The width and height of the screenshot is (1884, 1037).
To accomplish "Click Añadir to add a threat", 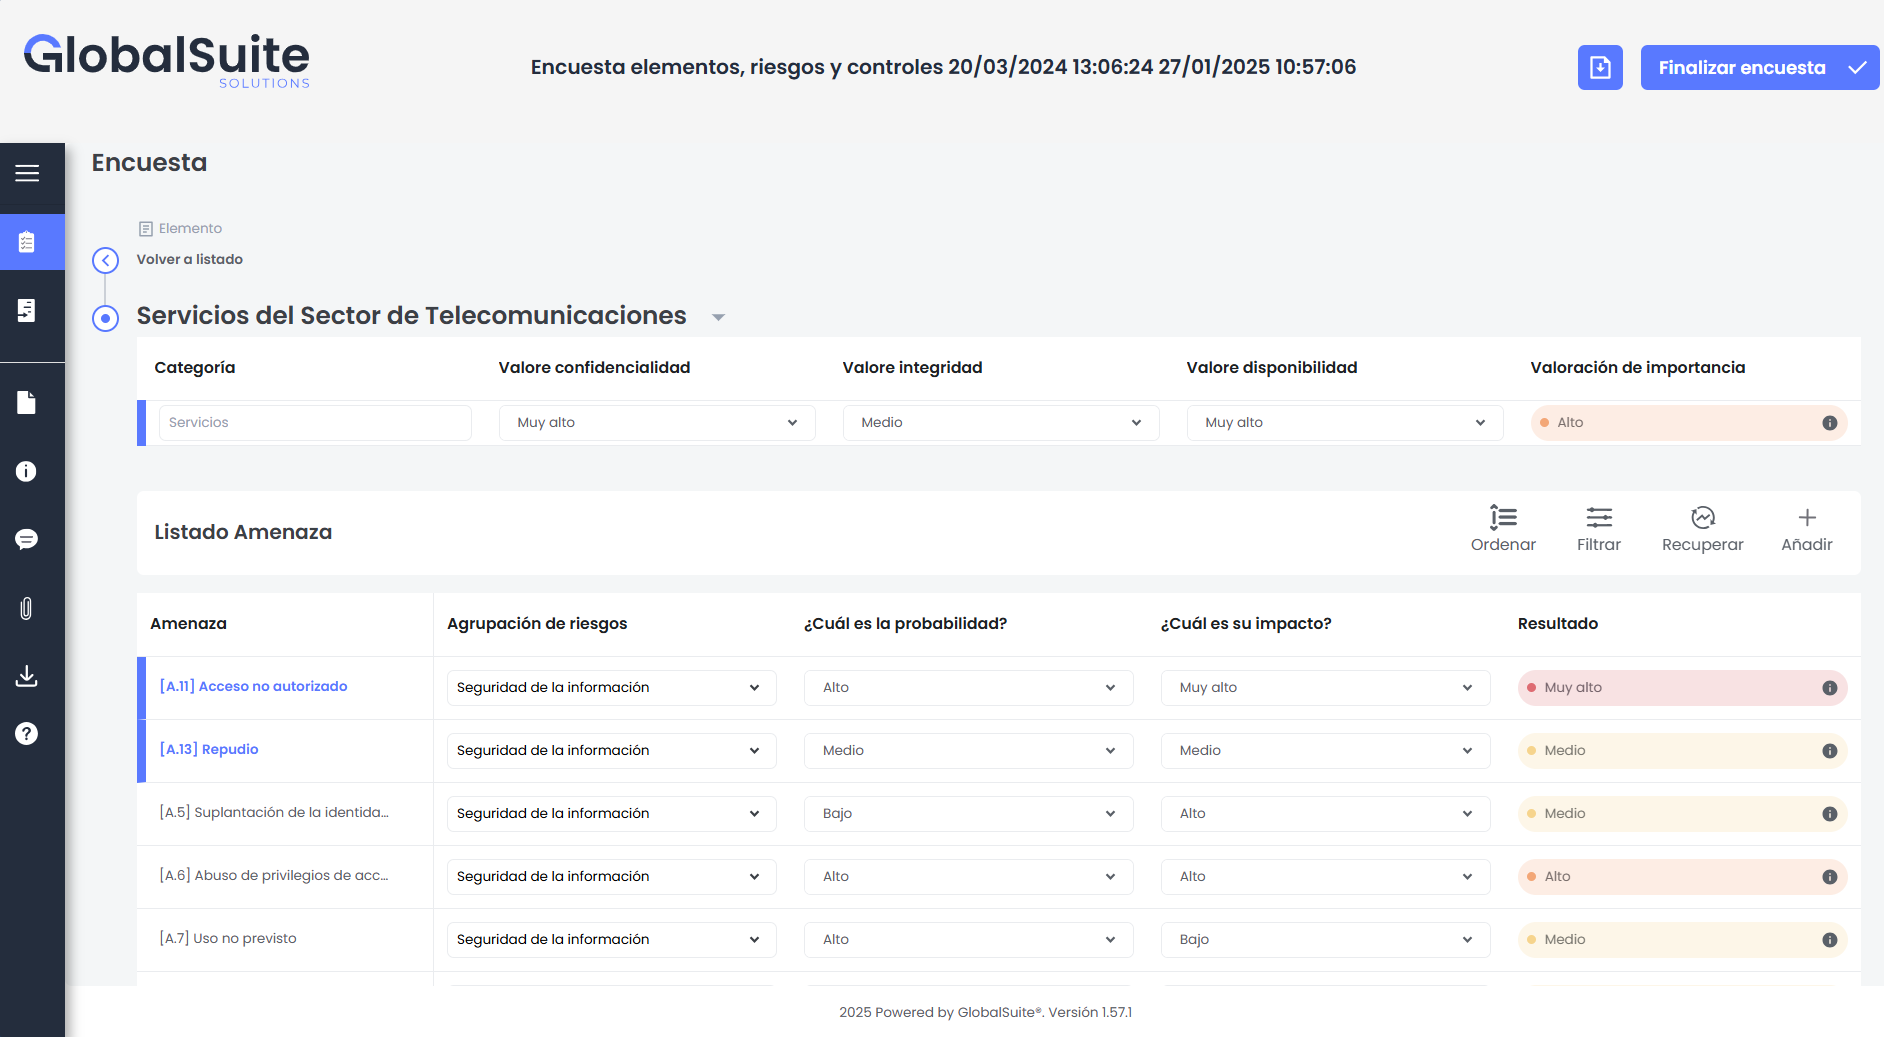I will [x=1807, y=529].
